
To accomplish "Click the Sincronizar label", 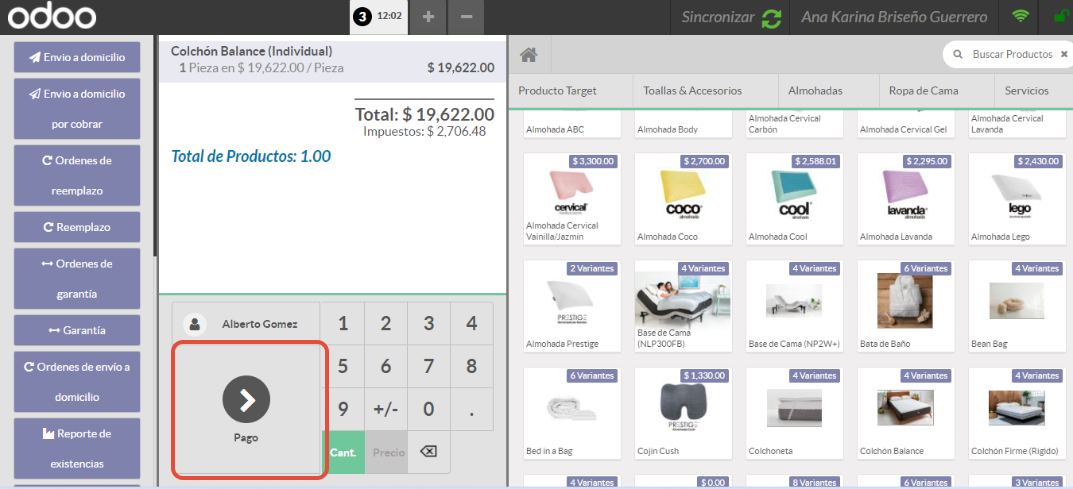I will click(x=718, y=17).
